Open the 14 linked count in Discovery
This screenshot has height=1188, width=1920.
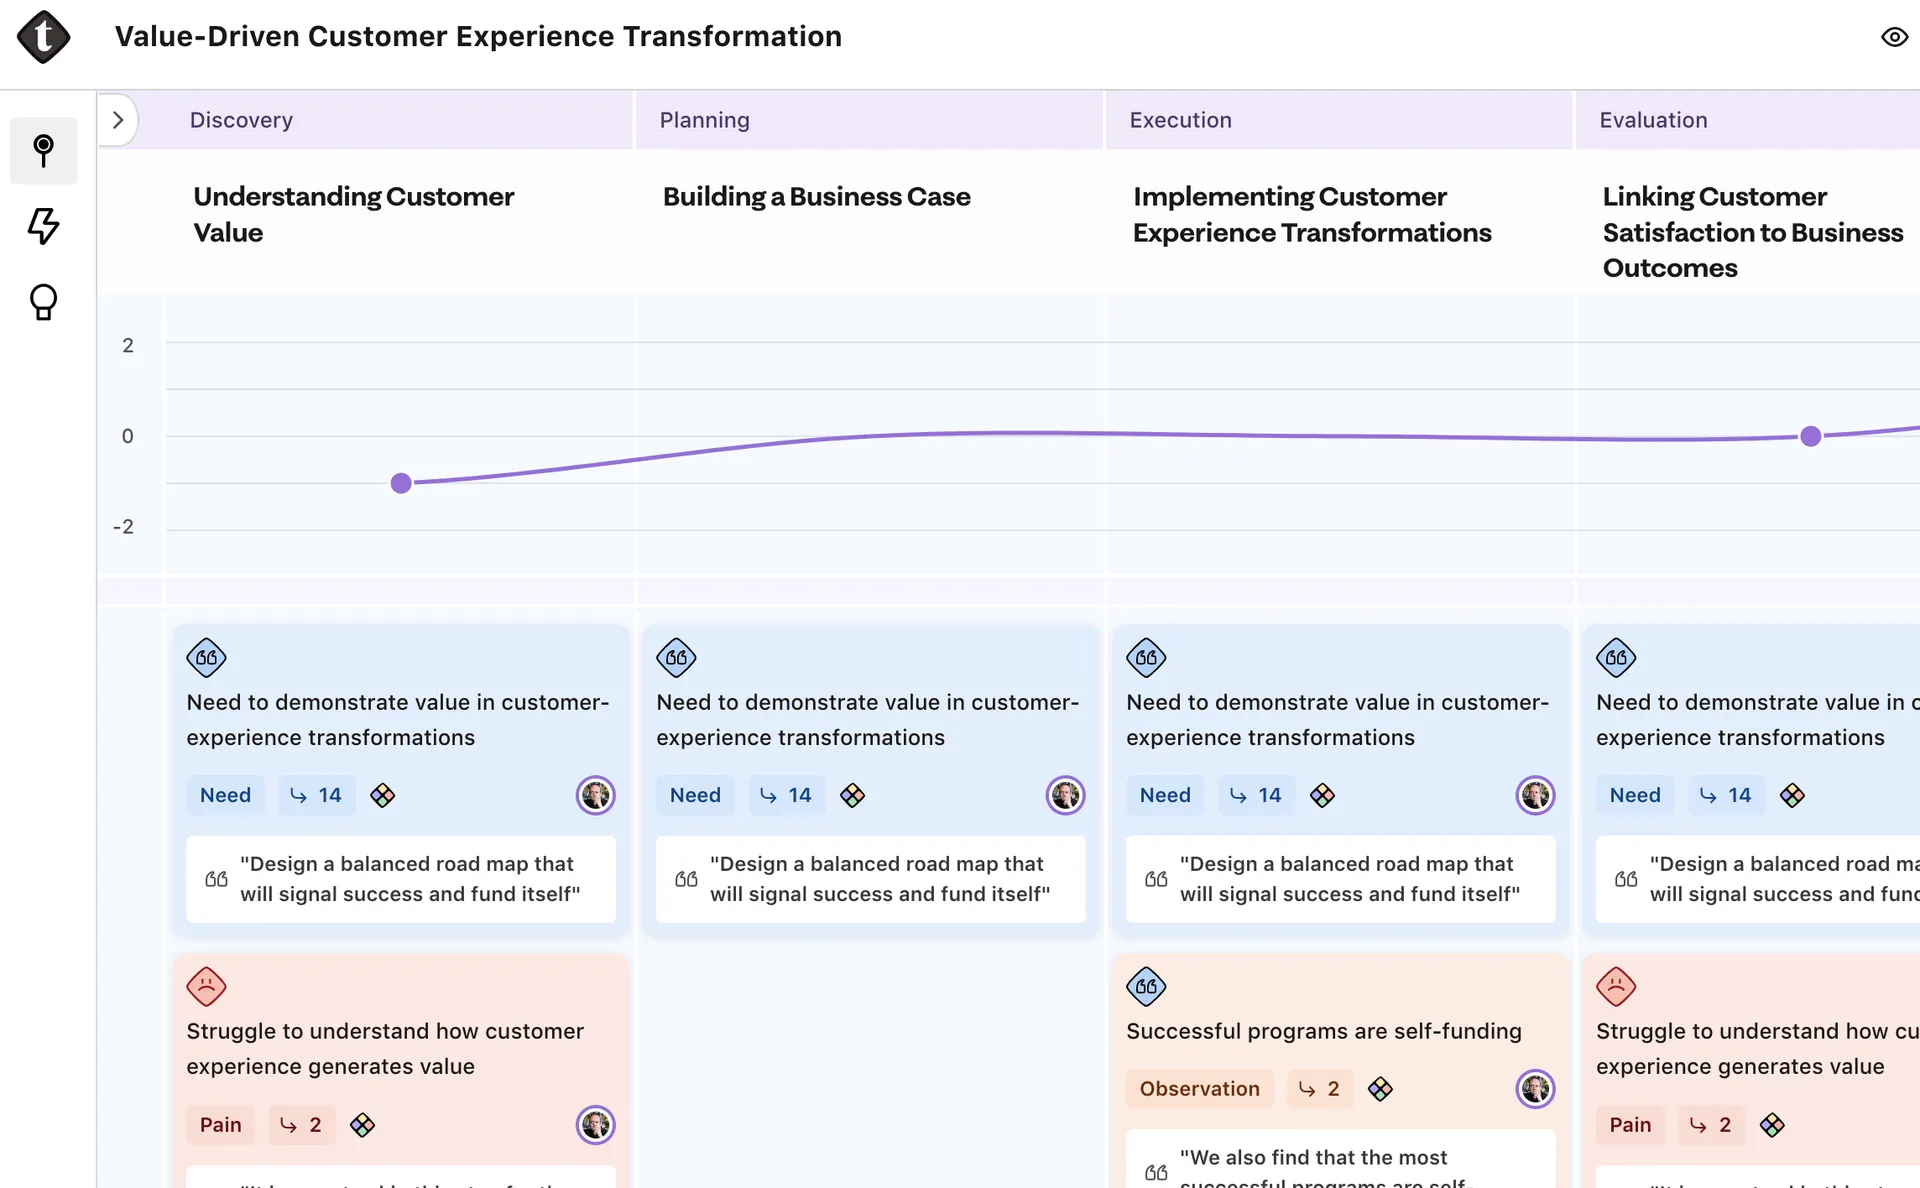click(316, 795)
